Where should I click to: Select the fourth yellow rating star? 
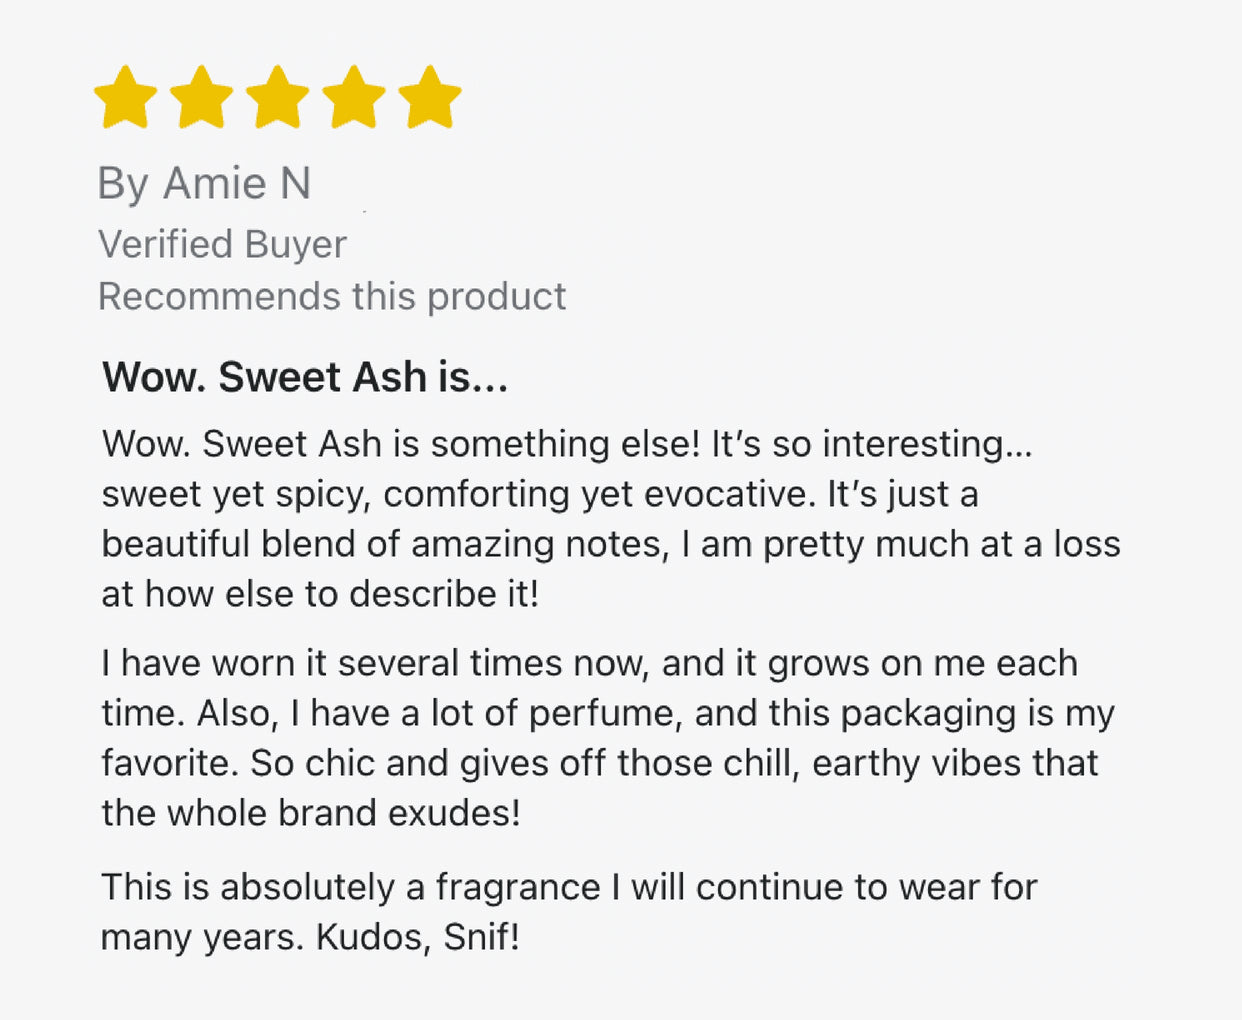tap(353, 98)
